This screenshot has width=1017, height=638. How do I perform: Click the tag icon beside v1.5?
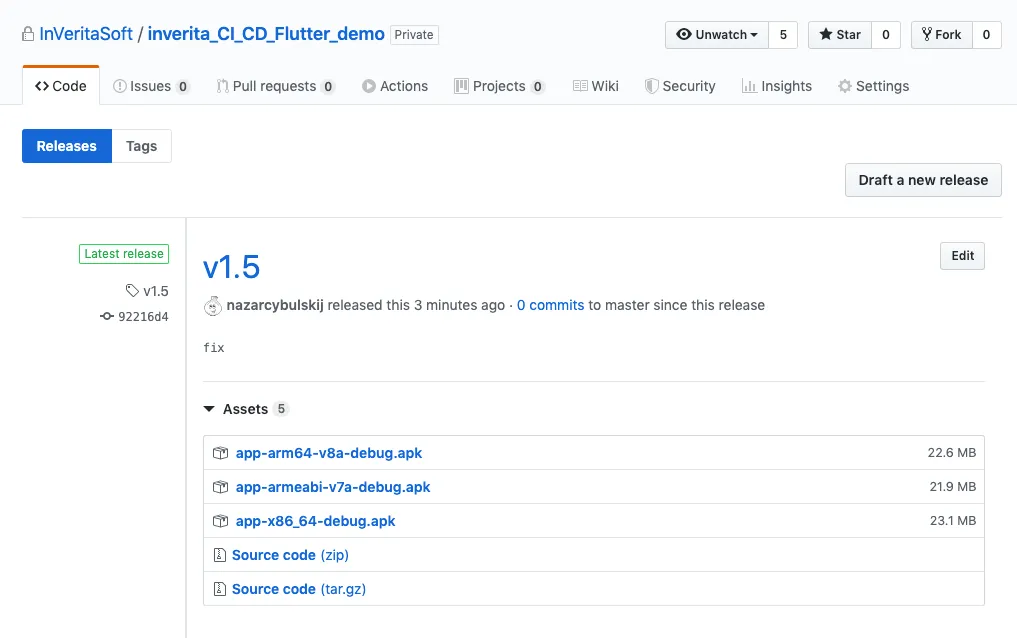pos(132,290)
